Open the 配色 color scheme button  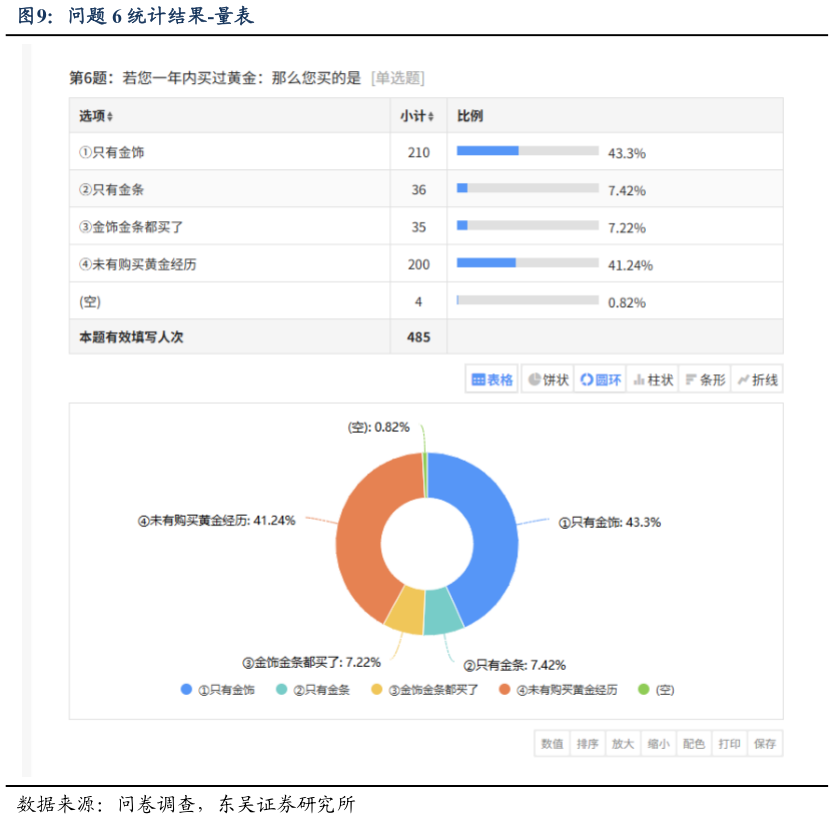pyautogui.click(x=694, y=743)
